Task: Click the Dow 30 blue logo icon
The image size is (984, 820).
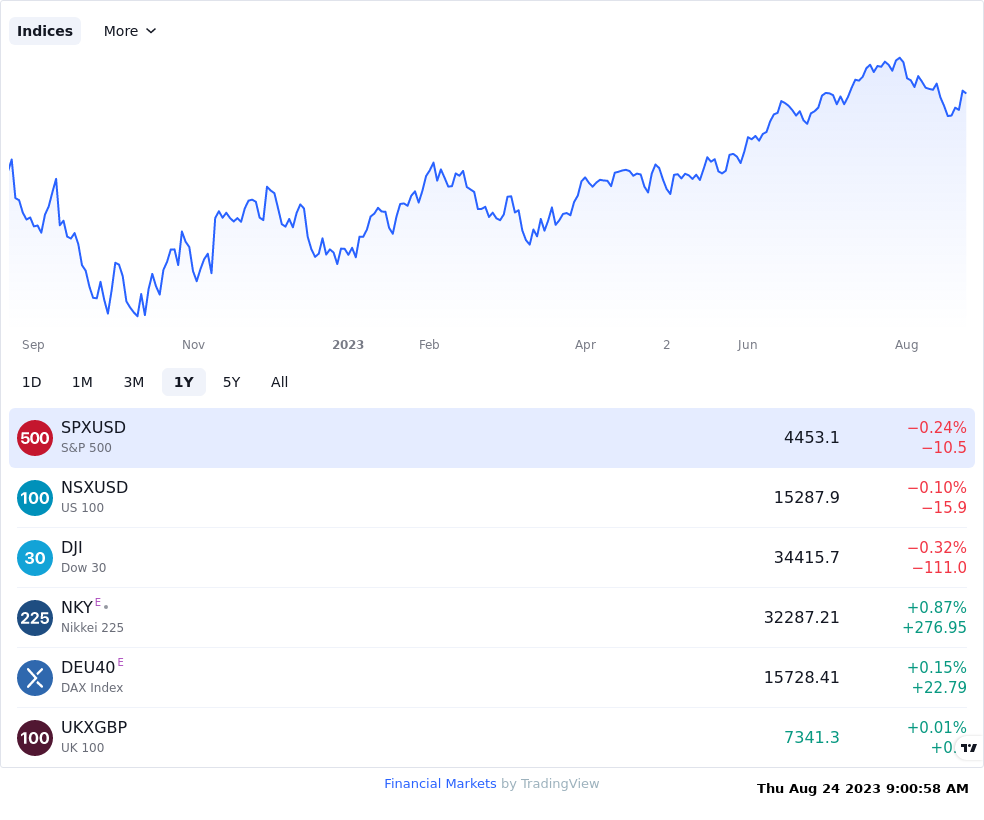Action: (35, 558)
